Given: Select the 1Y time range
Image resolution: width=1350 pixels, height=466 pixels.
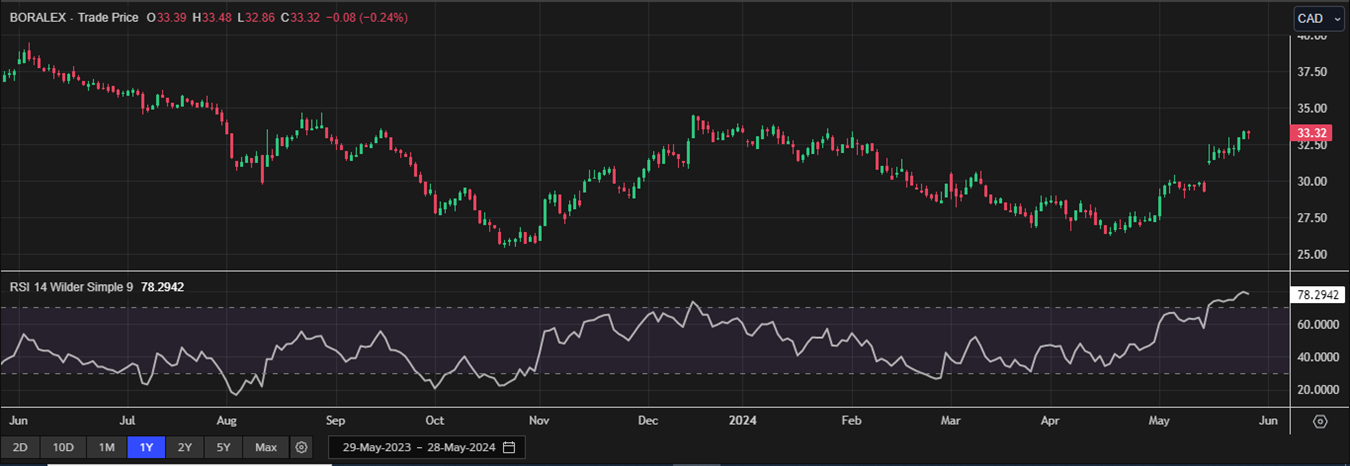Looking at the screenshot, I should tap(146, 447).
